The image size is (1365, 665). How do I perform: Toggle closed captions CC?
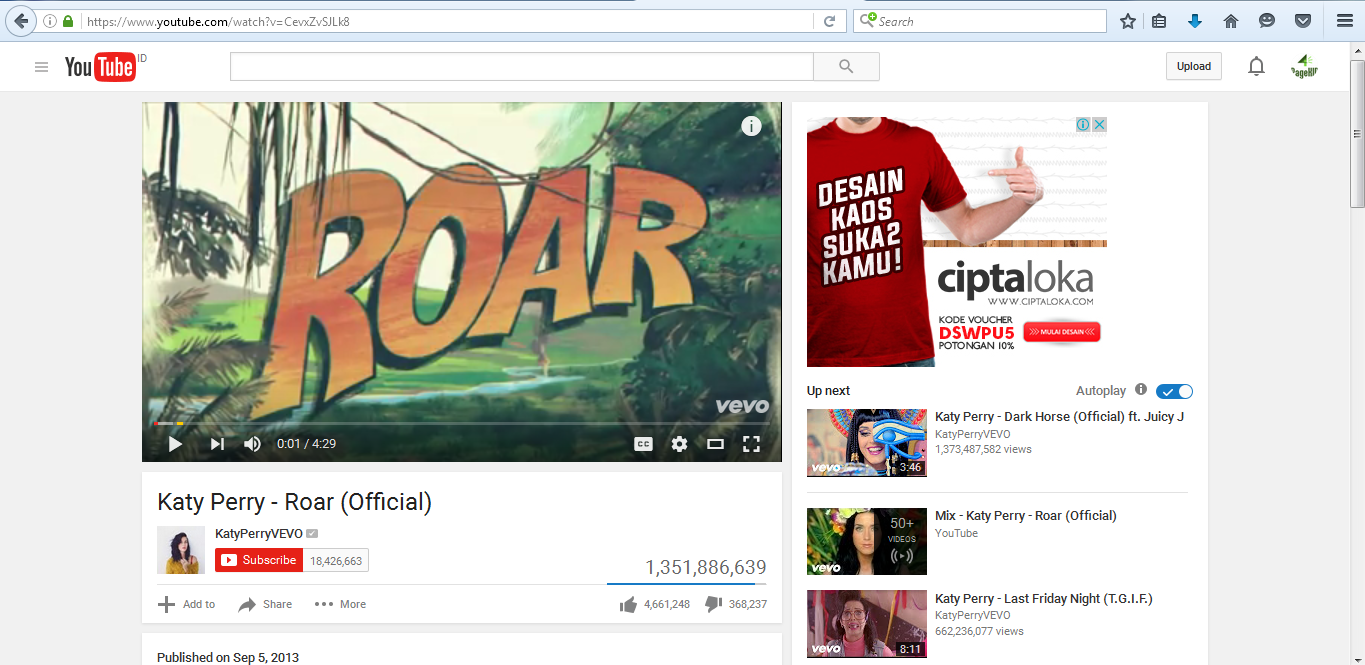tap(643, 444)
